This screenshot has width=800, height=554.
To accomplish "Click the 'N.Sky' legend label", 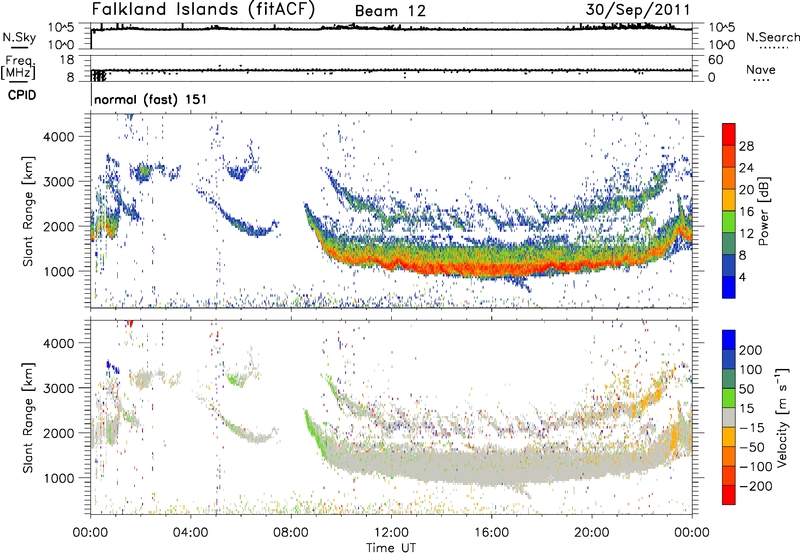I will (x=19, y=37).
